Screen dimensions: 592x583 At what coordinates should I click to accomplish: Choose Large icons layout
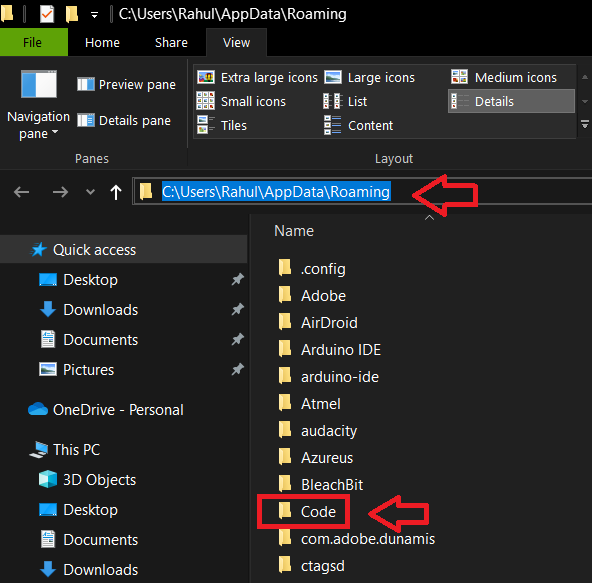[370, 77]
